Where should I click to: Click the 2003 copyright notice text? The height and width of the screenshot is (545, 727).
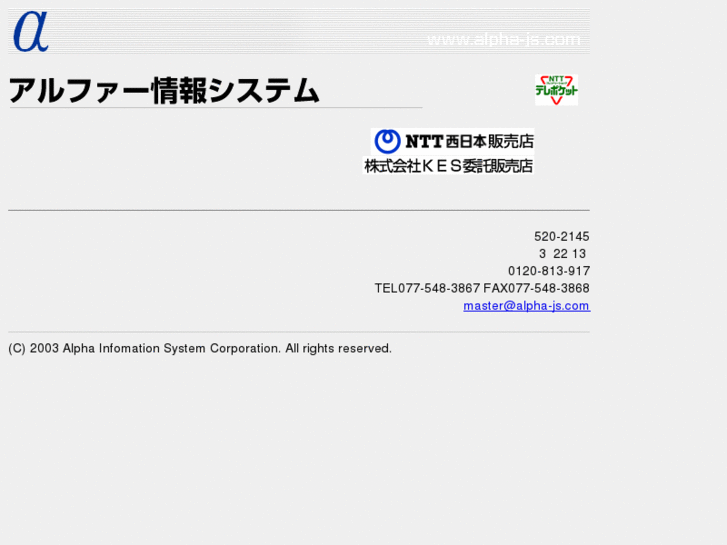[x=200, y=348]
